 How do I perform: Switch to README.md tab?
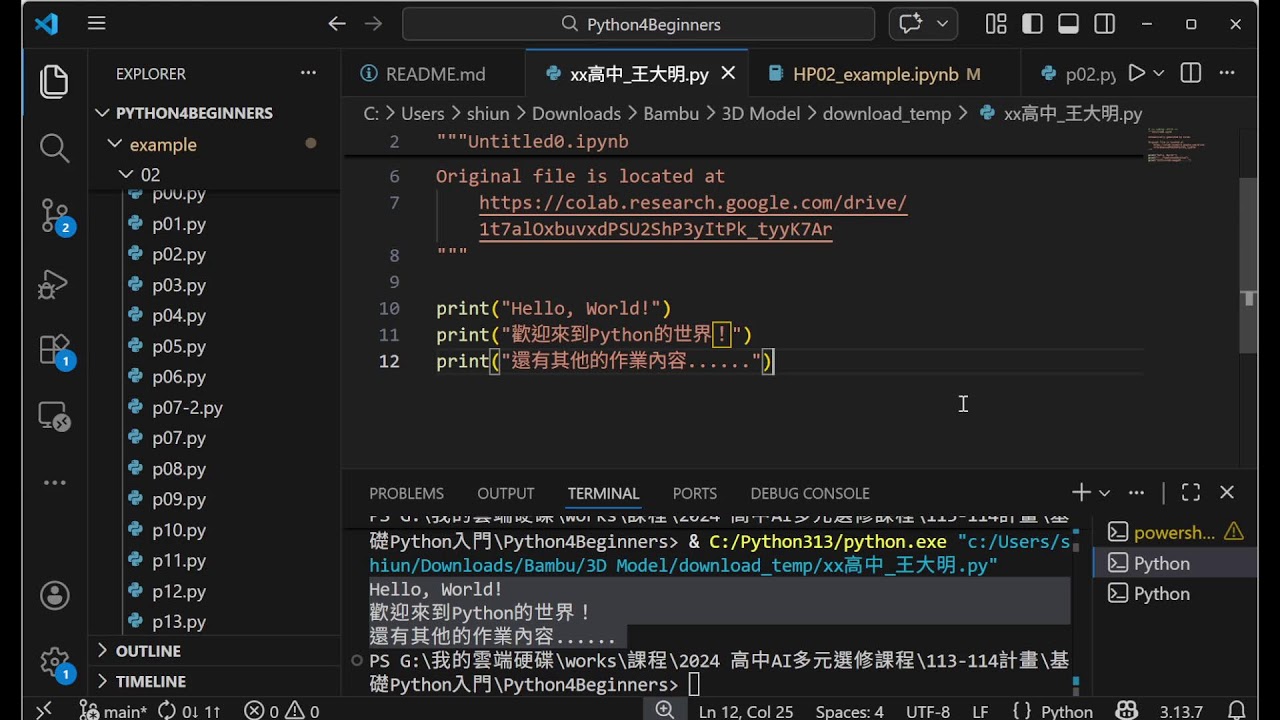point(434,74)
